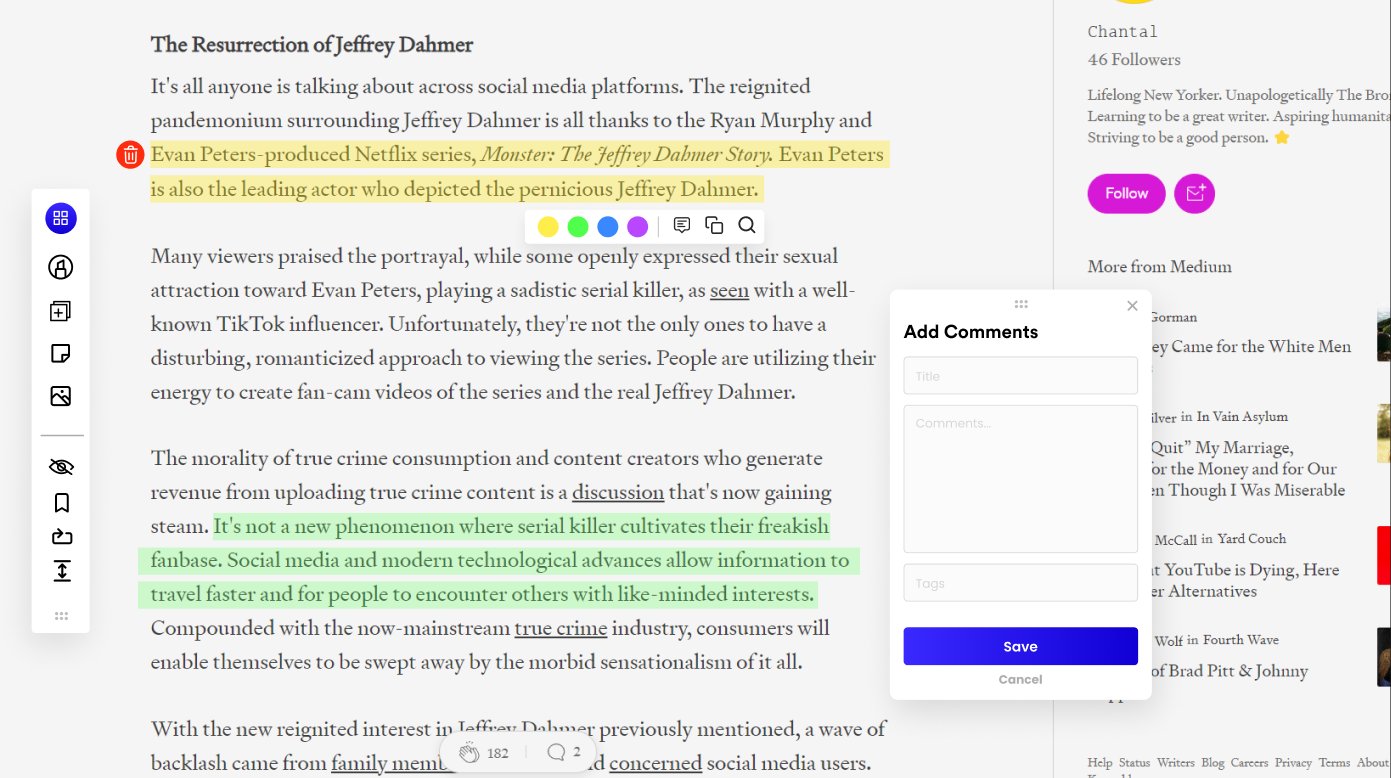
Task: Click the red trash delete highlight icon
Action: point(130,155)
